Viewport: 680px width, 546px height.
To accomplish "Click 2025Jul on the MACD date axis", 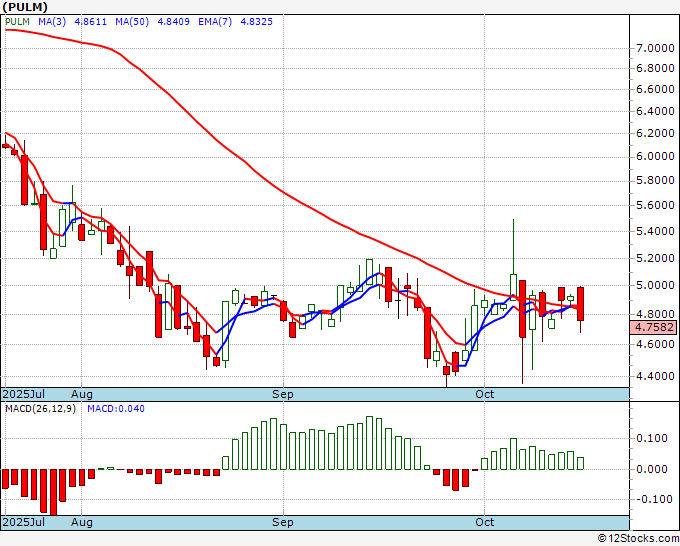I will pyautogui.click(x=23, y=522).
